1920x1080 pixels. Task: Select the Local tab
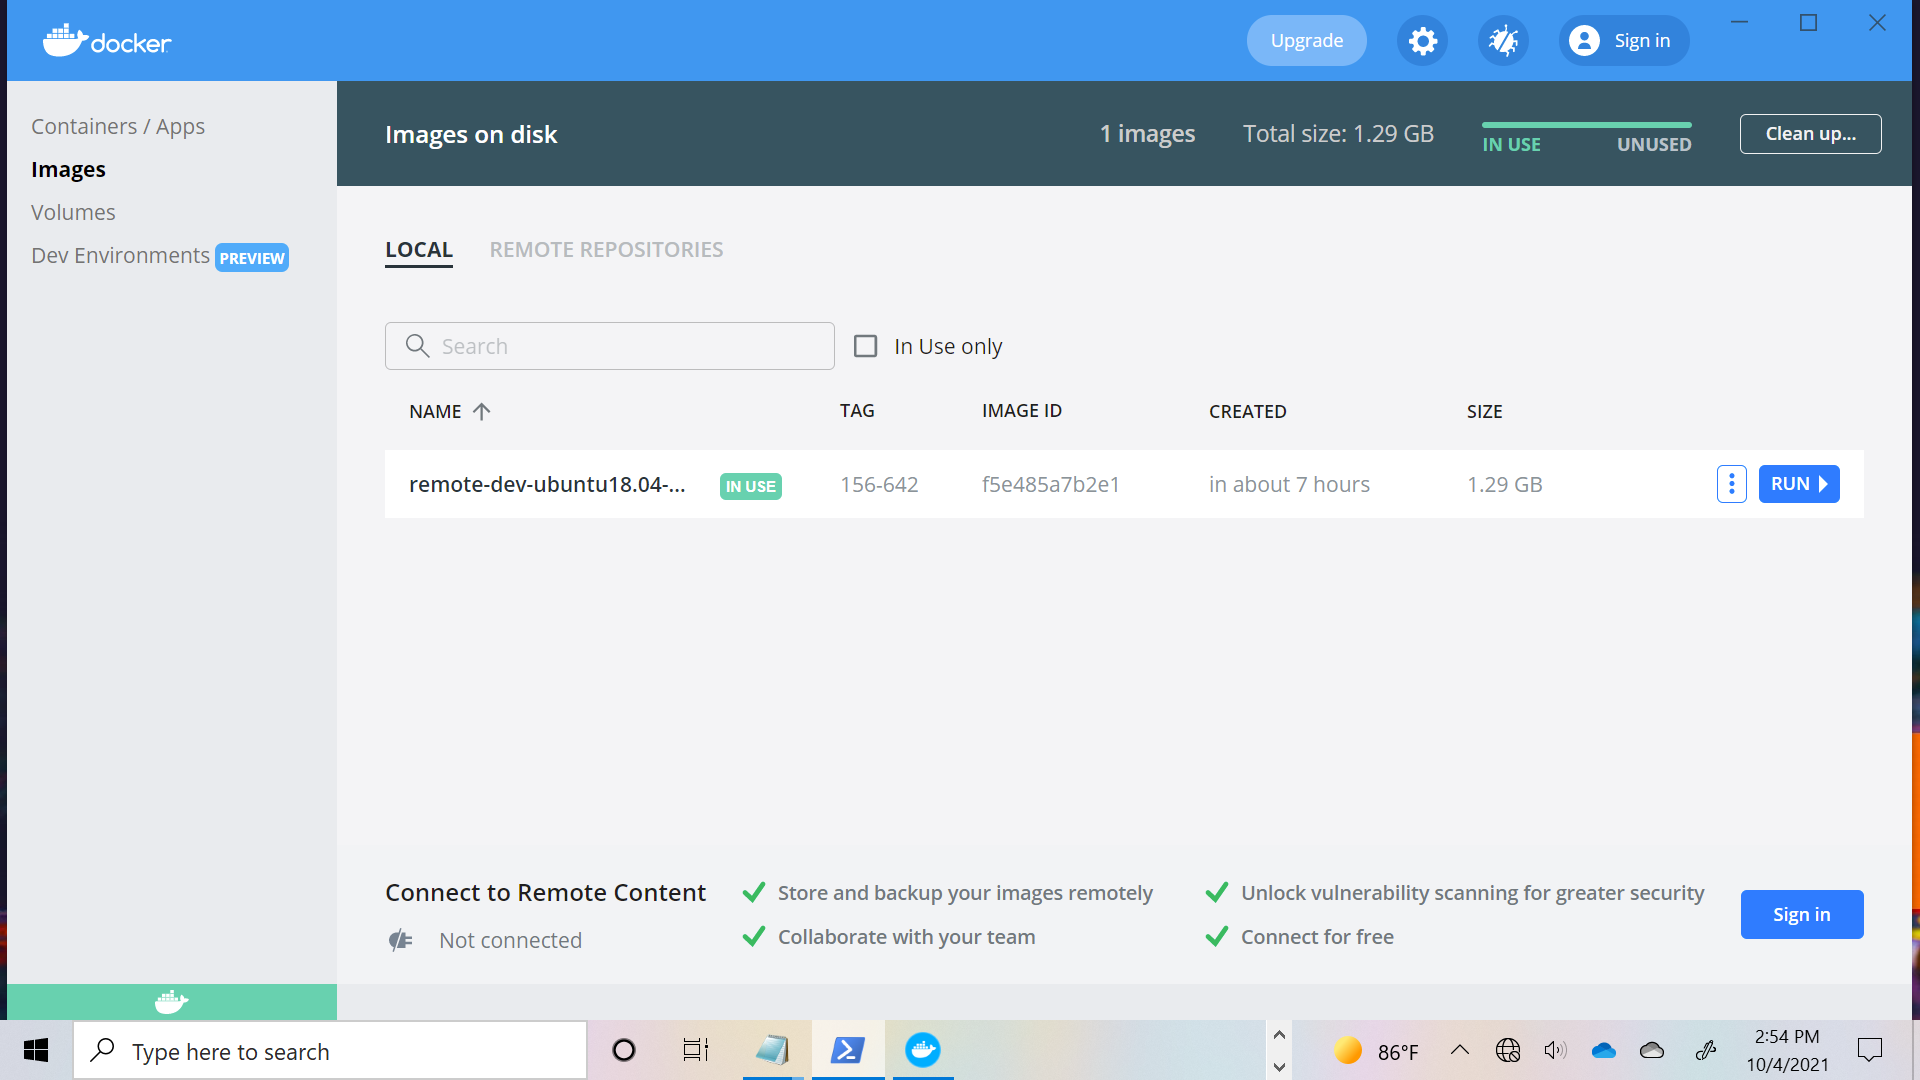coord(418,250)
